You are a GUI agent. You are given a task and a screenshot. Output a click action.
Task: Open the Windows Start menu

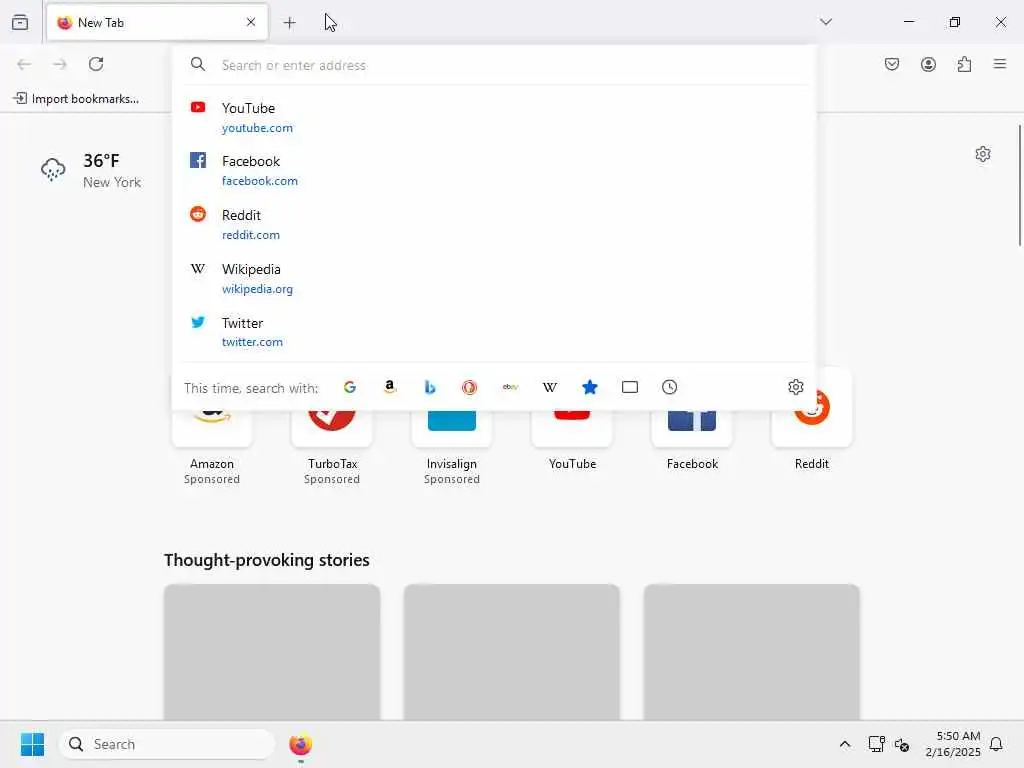pos(32,744)
